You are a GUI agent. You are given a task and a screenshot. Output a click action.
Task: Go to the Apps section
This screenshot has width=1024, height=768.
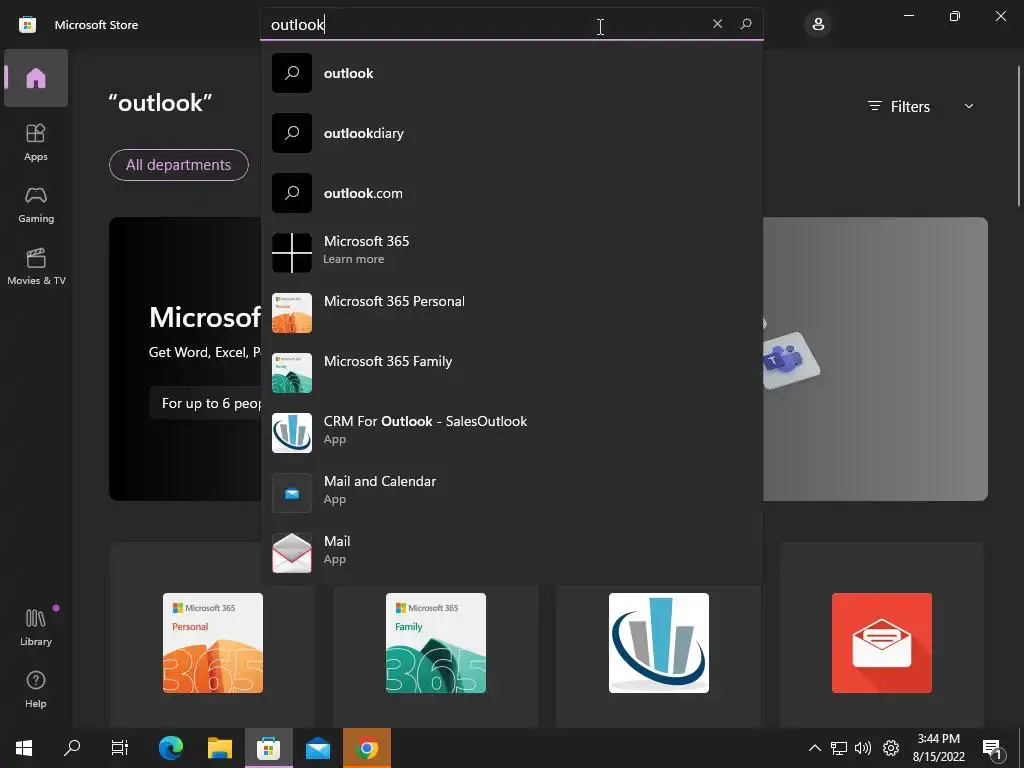(36, 142)
